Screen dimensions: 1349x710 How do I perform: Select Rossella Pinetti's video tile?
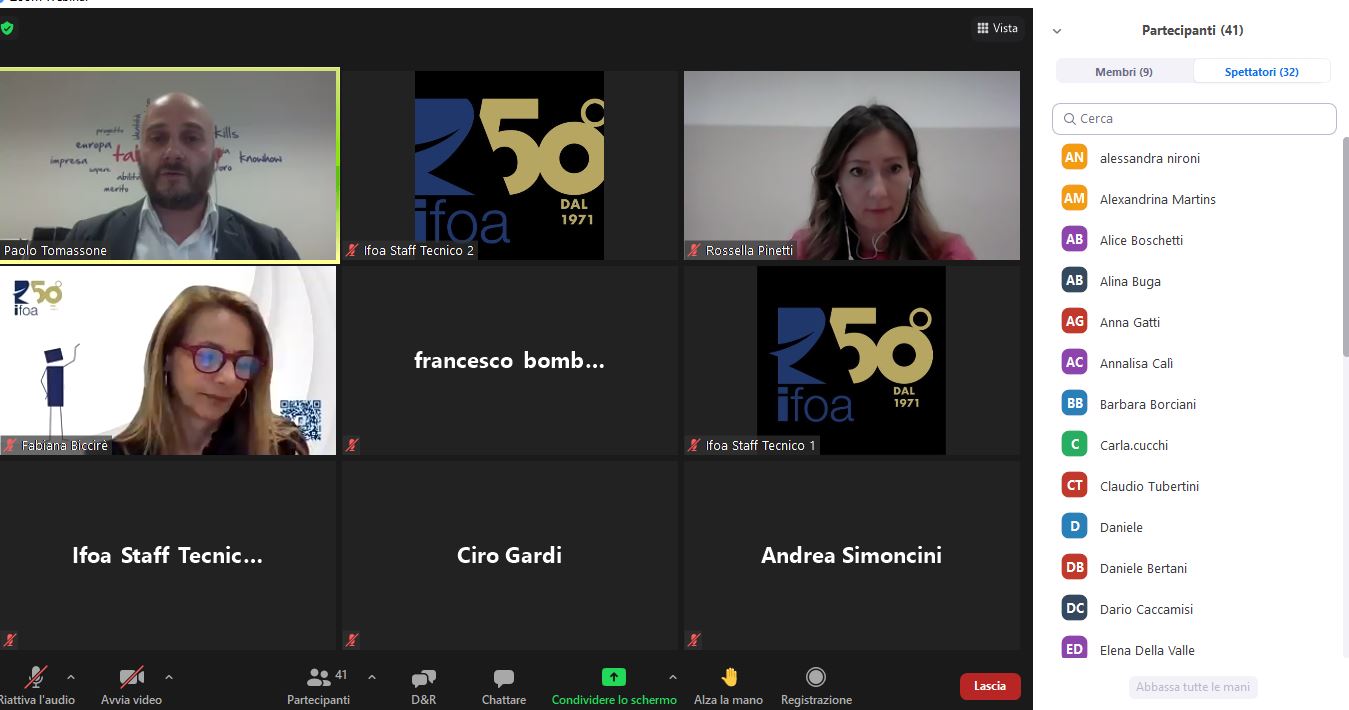(x=852, y=165)
